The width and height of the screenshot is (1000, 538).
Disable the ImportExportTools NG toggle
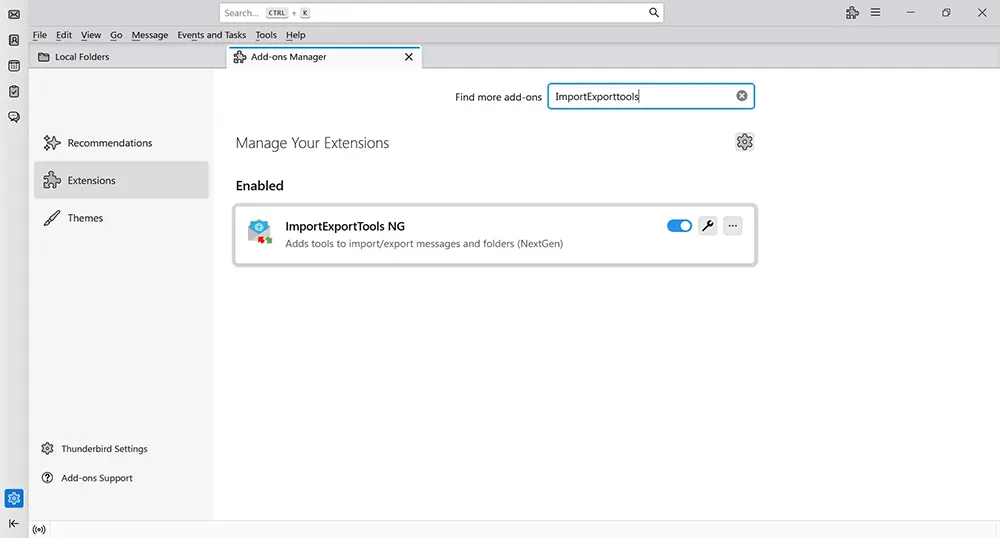(679, 226)
